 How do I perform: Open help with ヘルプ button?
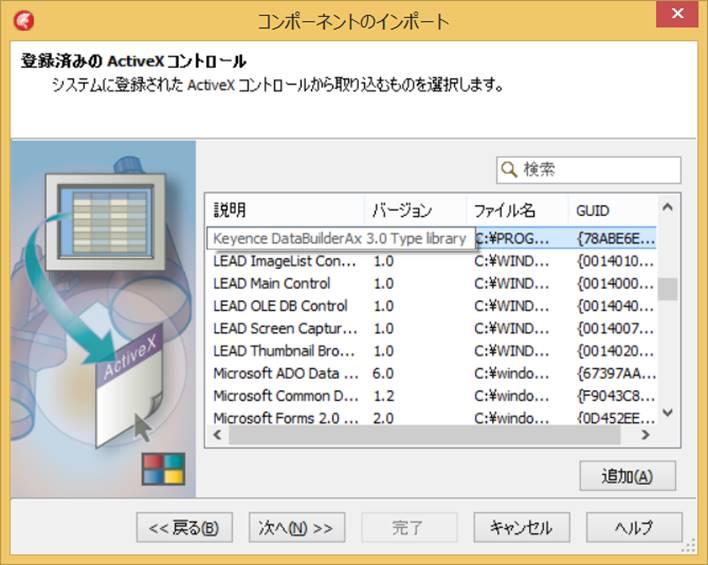click(634, 527)
